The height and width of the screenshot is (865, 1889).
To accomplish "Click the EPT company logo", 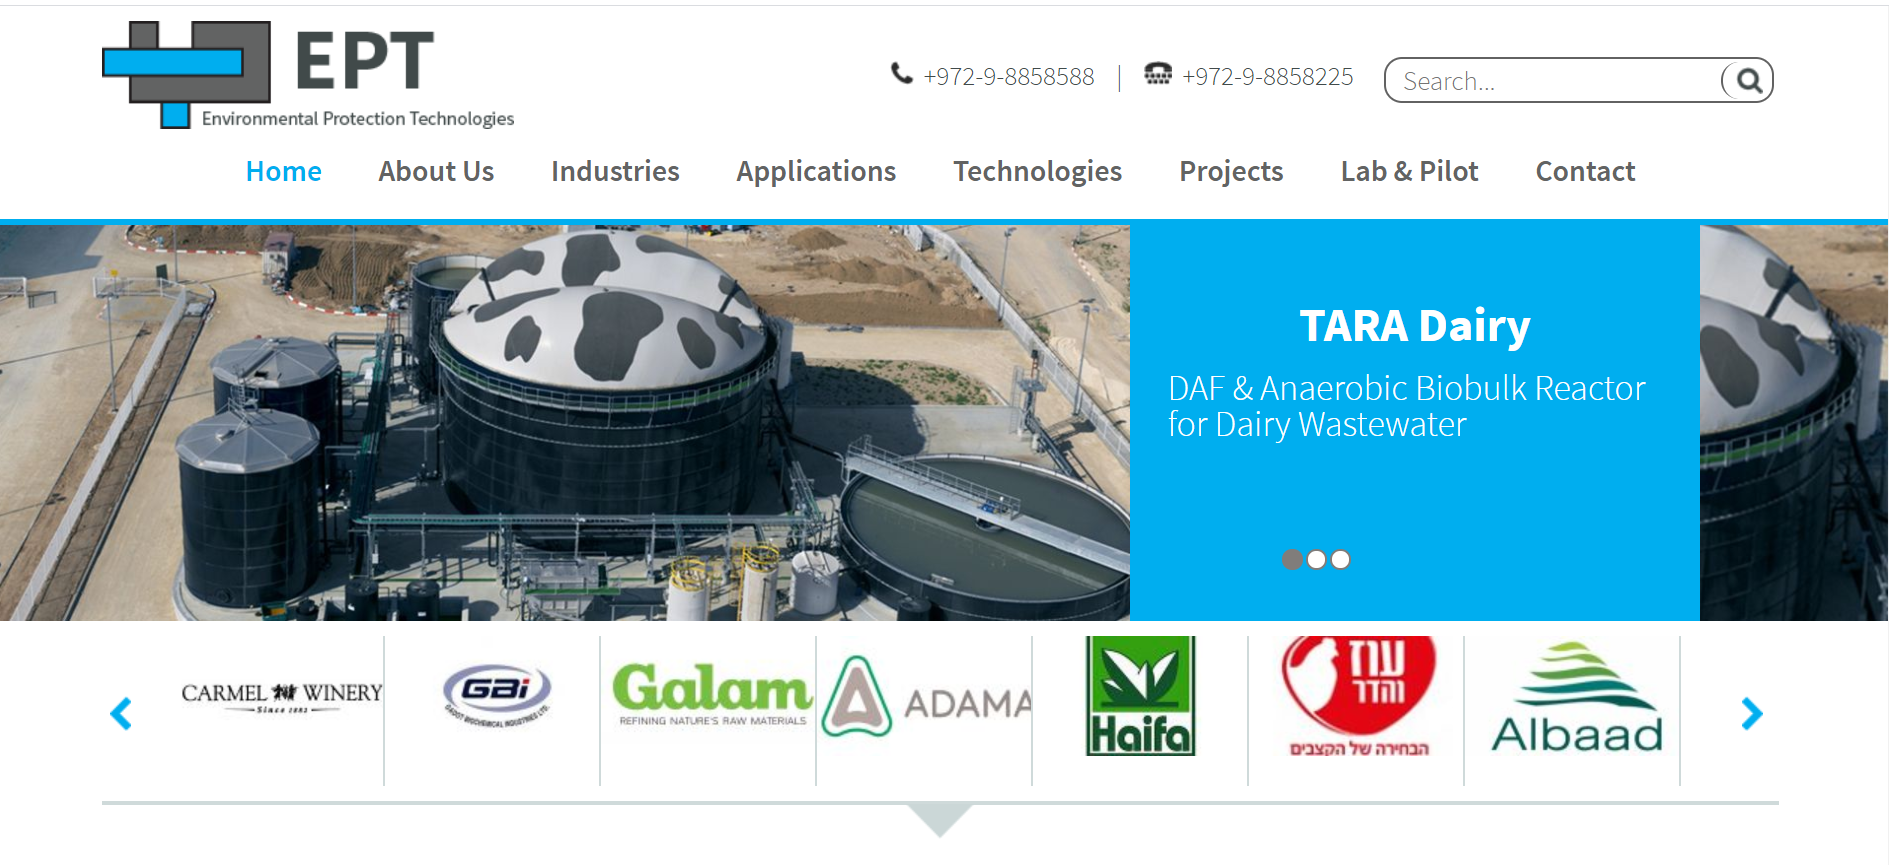I will click(x=308, y=75).
